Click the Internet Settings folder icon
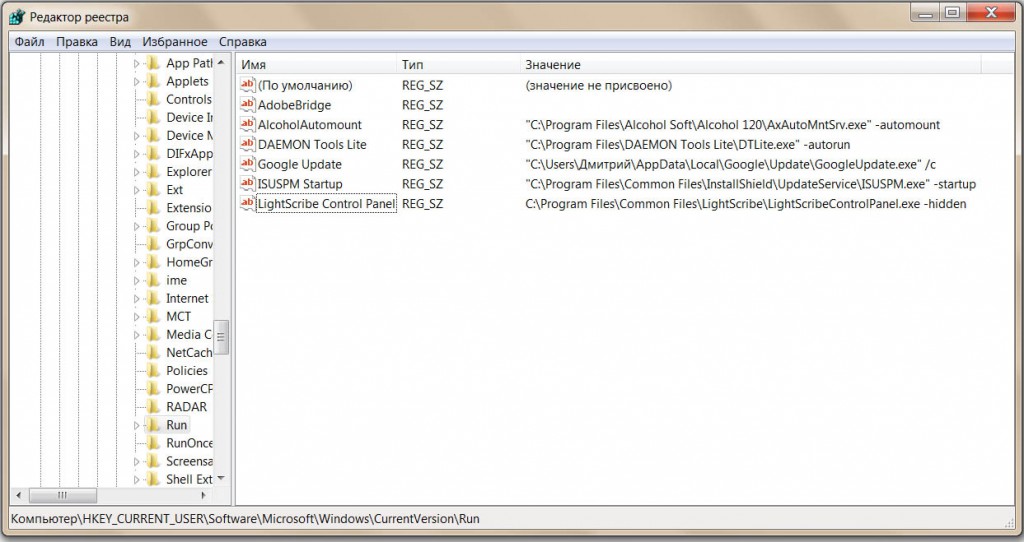Screen dimensions: 1024x542 pyautogui.click(x=153, y=298)
